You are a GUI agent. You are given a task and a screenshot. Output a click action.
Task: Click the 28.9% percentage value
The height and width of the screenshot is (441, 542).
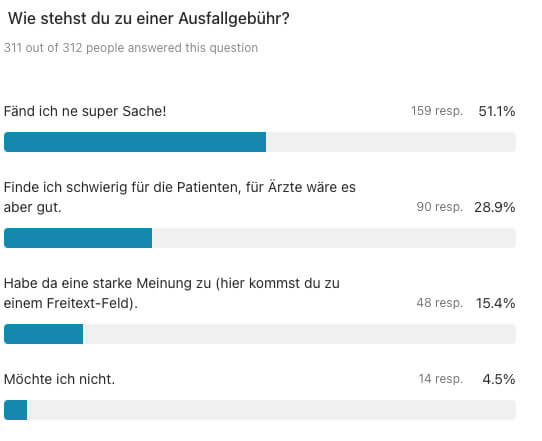495,207
